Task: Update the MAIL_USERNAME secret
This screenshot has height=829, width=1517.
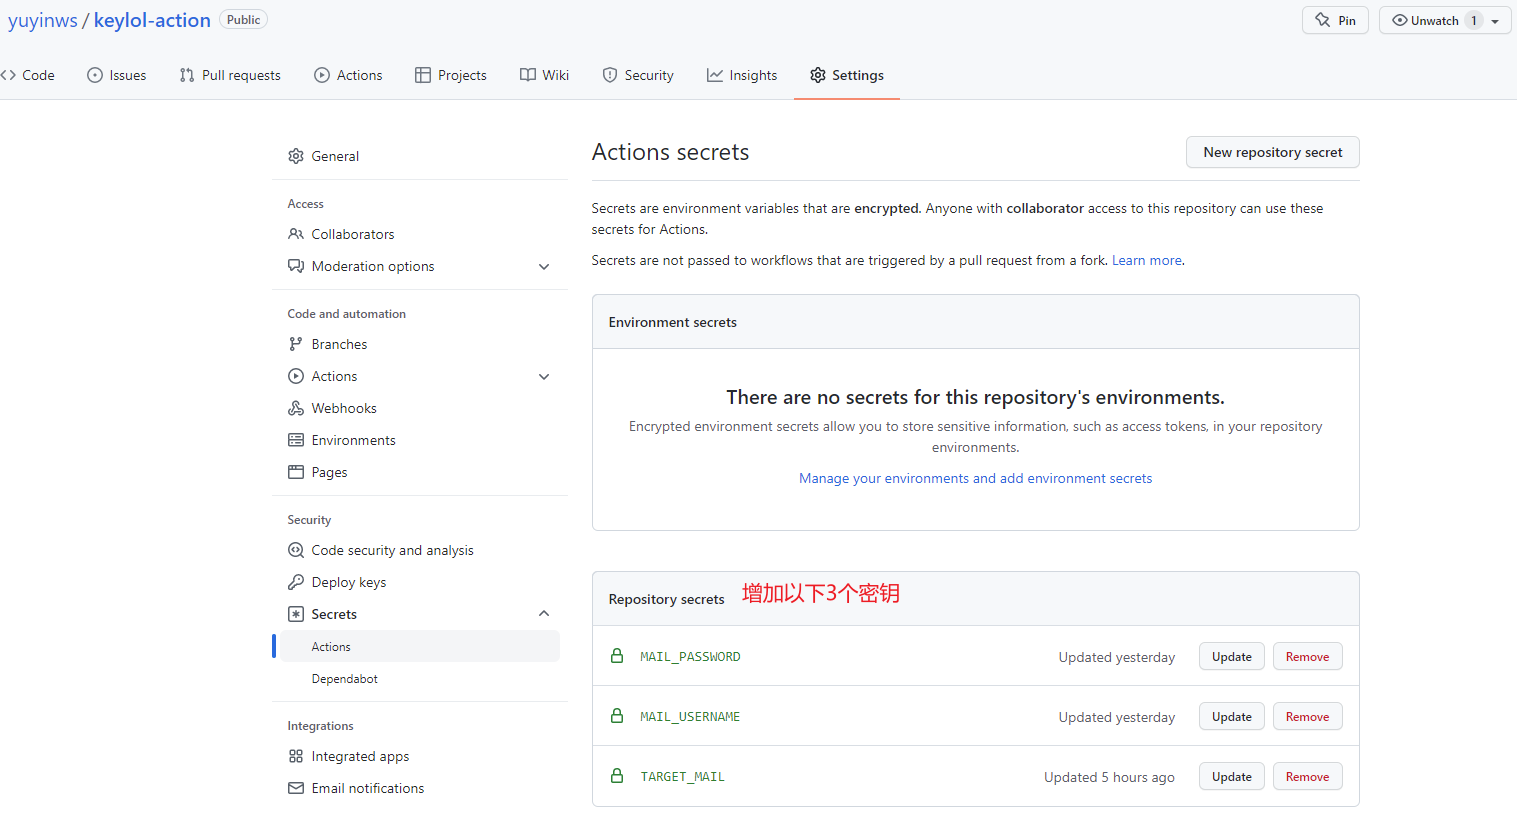Action: (x=1232, y=717)
